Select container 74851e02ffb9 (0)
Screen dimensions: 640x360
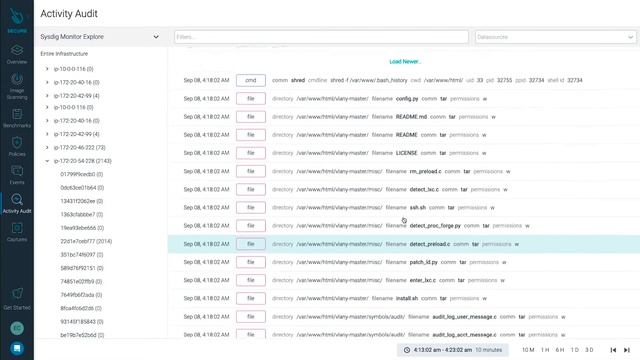pyautogui.click(x=81, y=282)
